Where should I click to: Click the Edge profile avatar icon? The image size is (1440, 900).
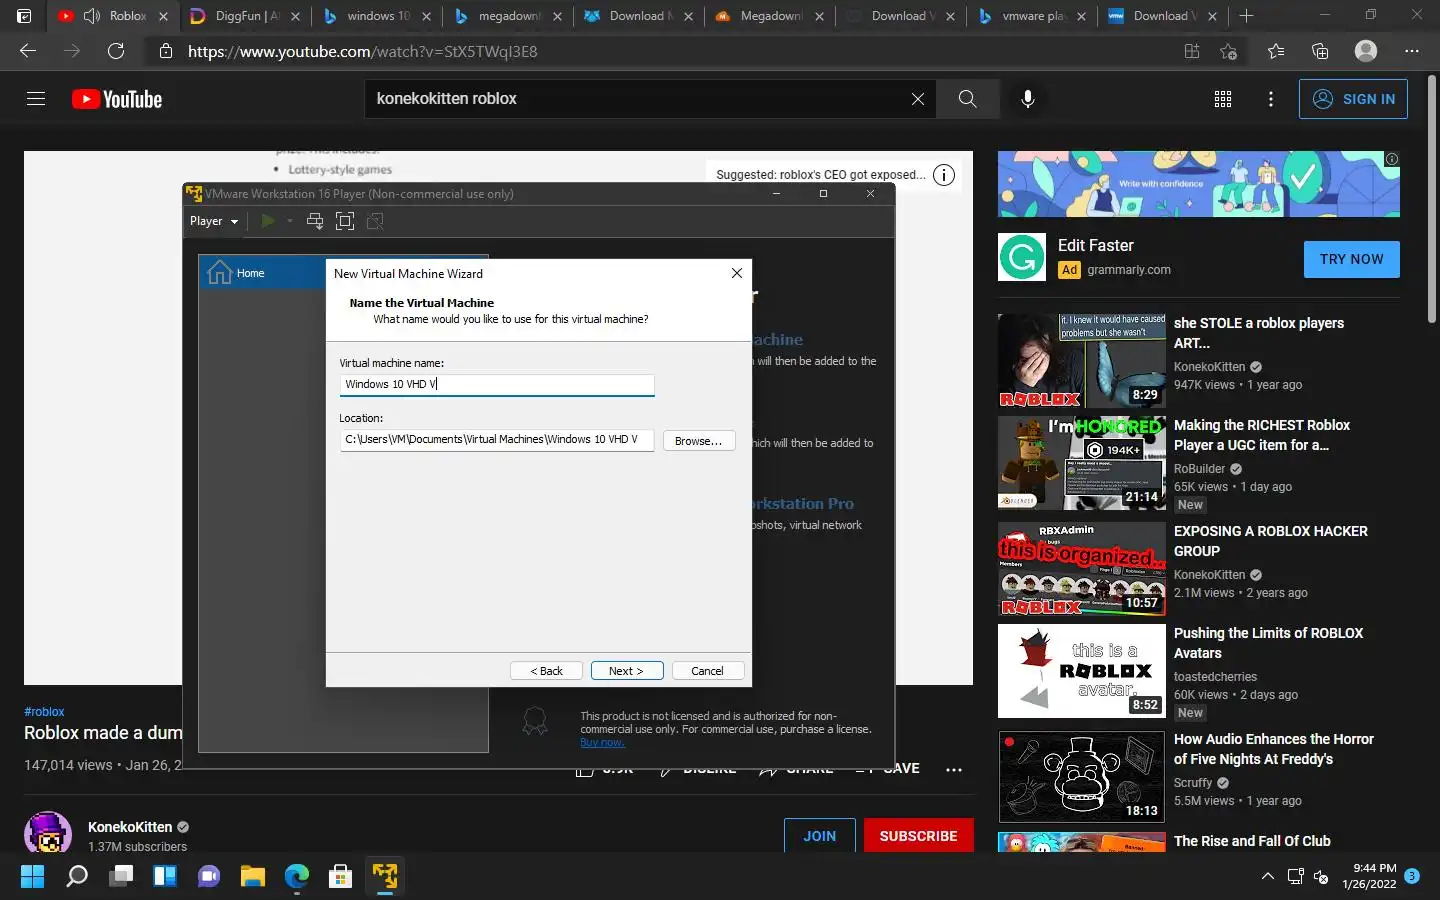point(1366,51)
